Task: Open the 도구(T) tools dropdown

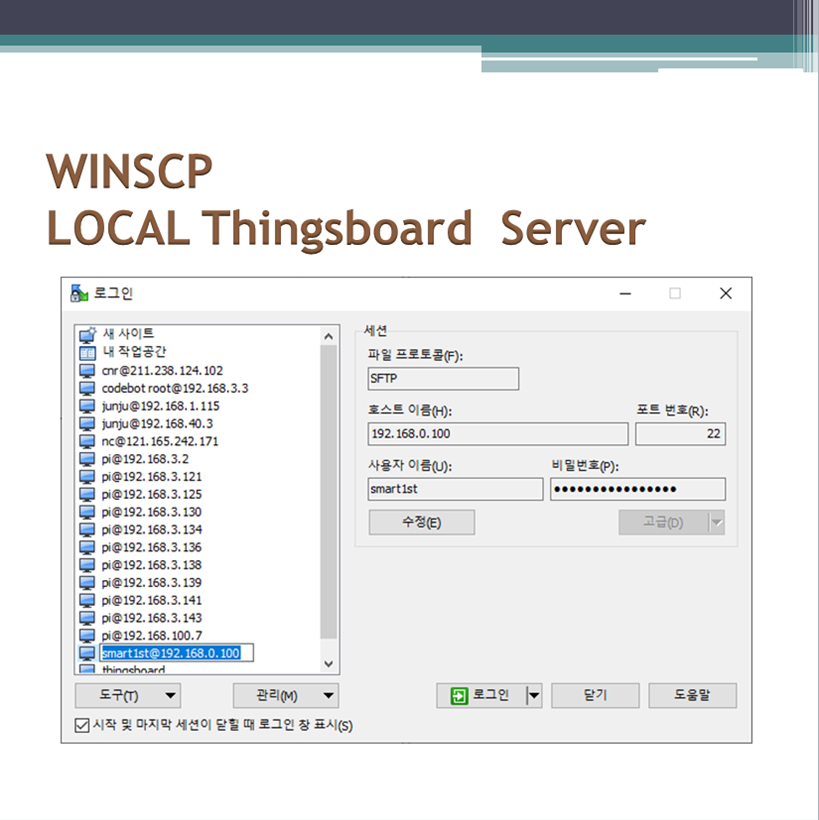Action: (128, 696)
